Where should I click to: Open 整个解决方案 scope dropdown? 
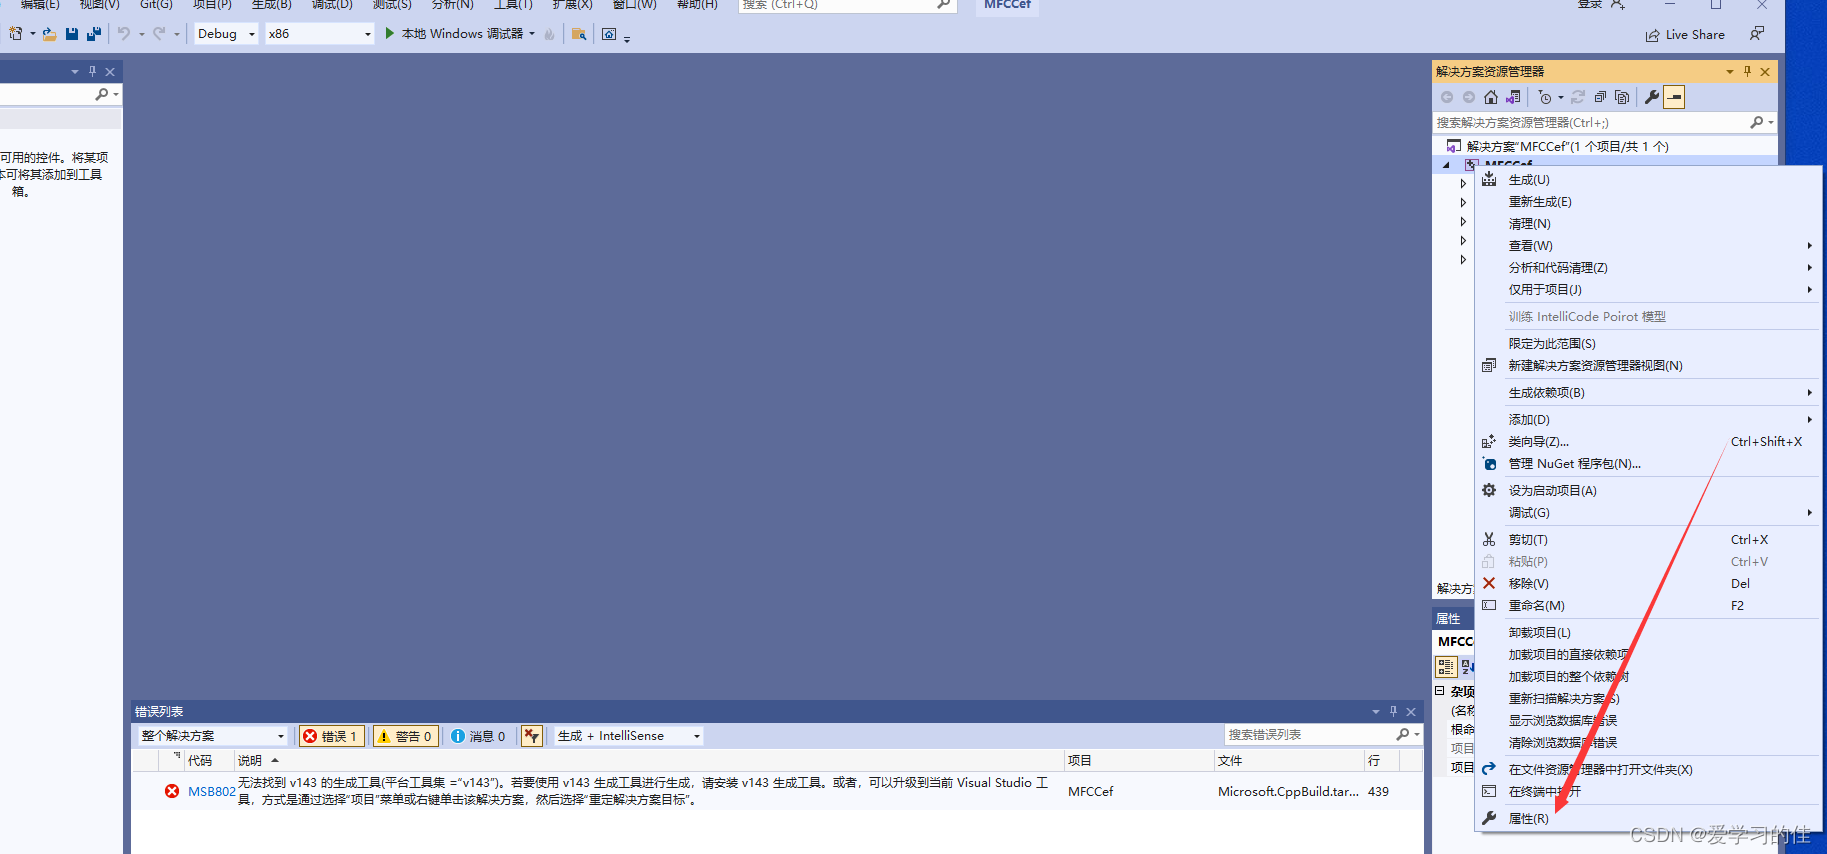212,736
